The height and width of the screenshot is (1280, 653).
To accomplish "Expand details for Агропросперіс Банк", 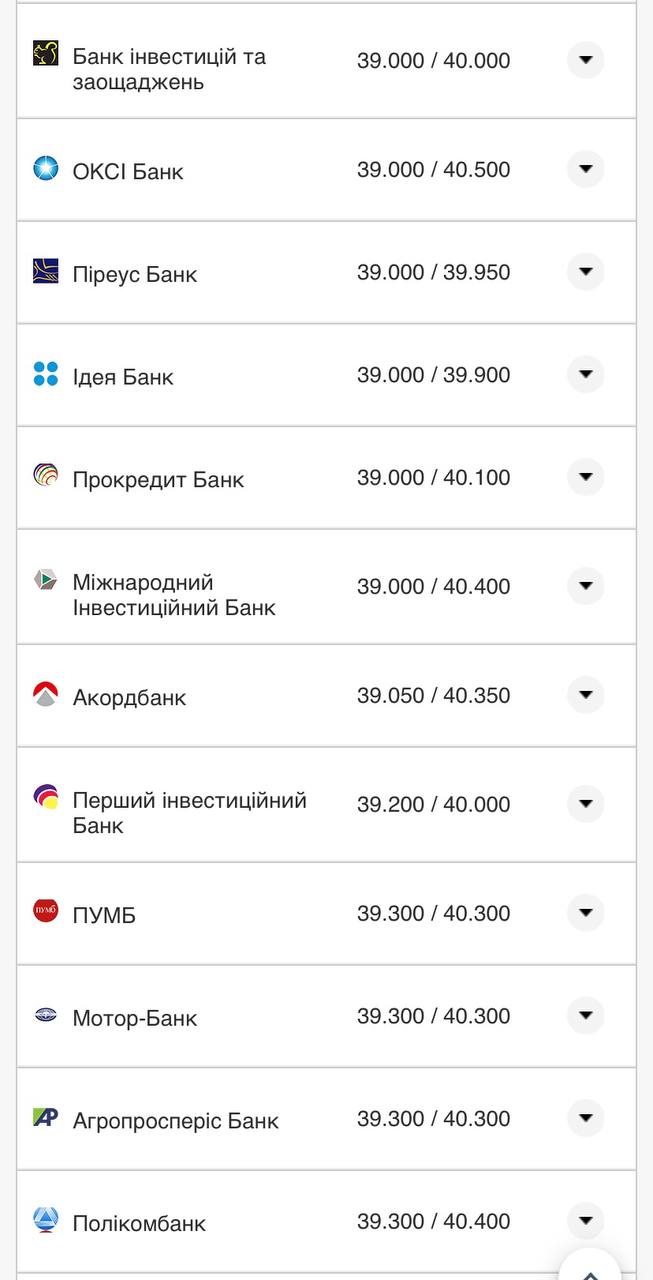I will (585, 1119).
